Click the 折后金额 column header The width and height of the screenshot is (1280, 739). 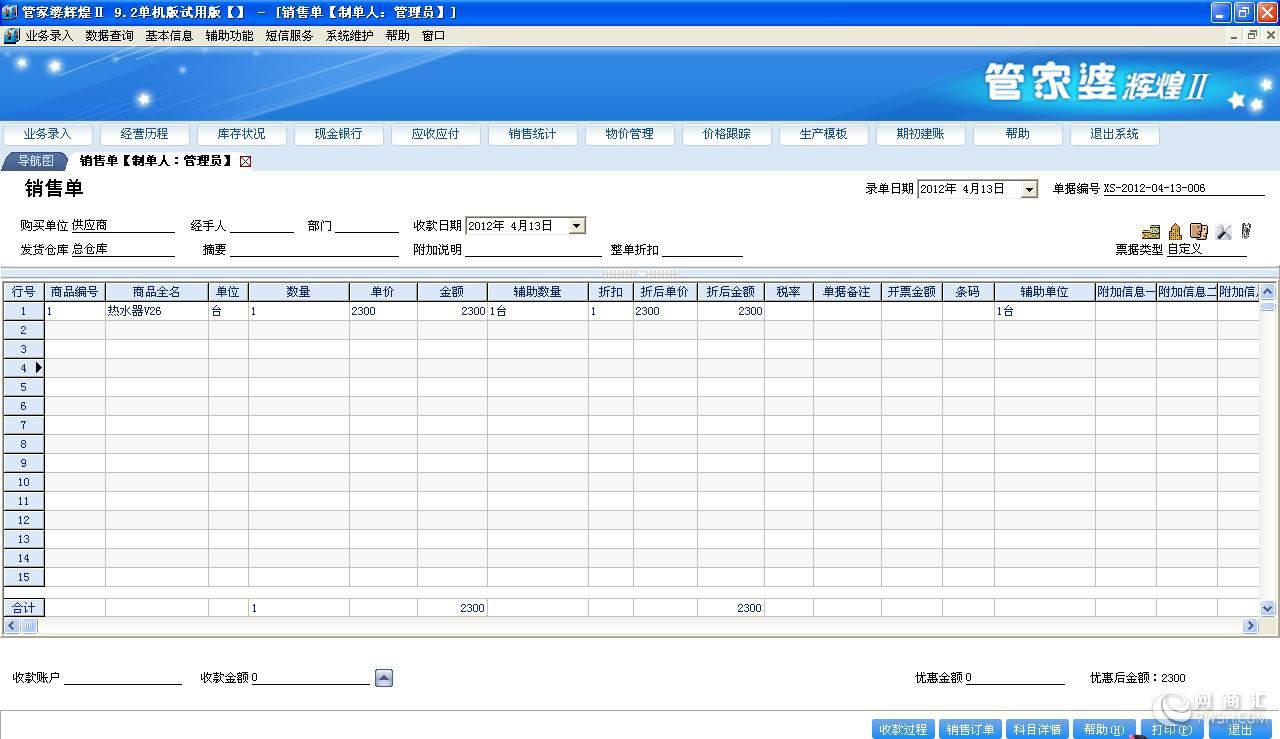731,292
